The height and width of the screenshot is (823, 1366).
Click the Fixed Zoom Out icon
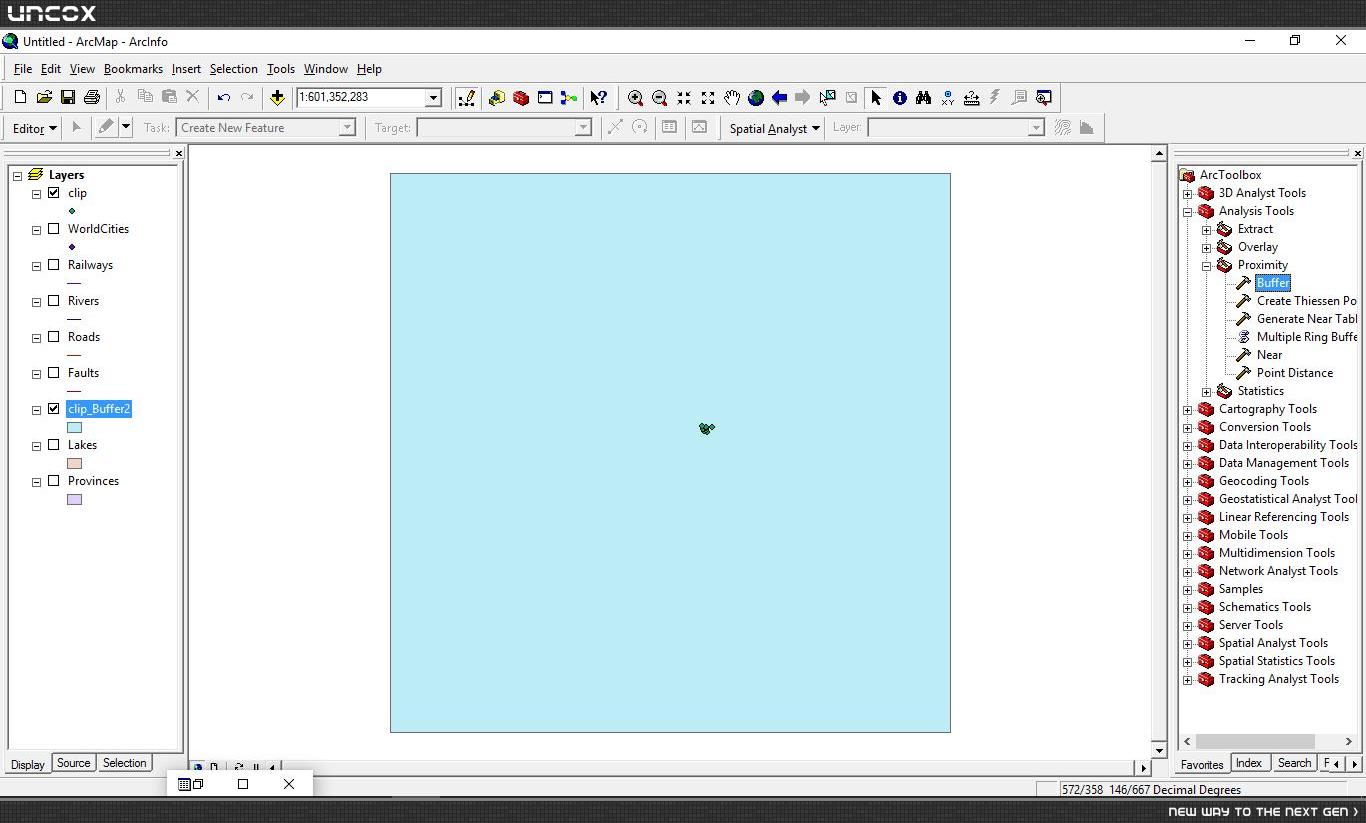coord(708,97)
